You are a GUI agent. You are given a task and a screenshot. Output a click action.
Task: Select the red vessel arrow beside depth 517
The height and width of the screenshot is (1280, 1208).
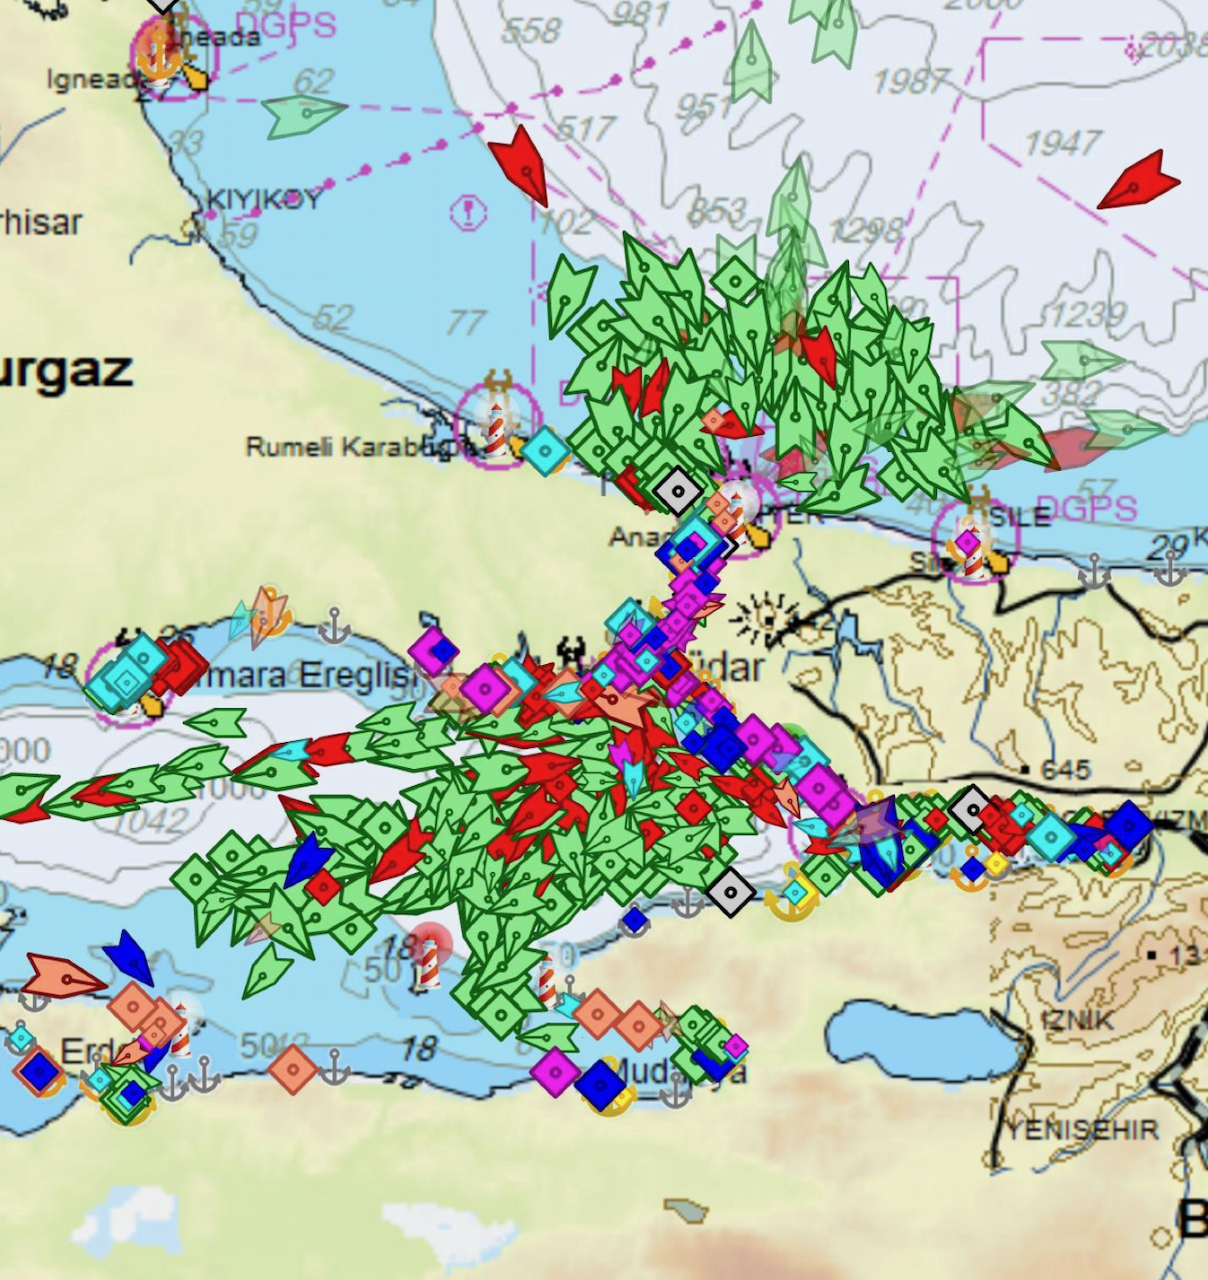518,163
